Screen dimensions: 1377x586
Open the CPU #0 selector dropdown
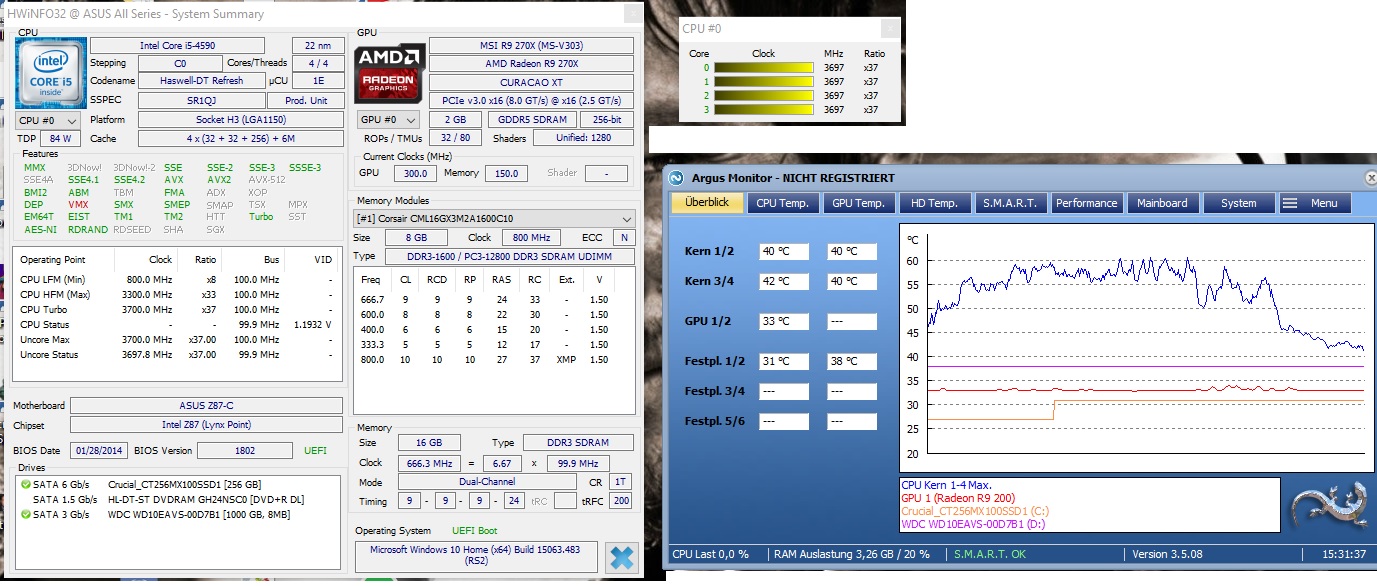pyautogui.click(x=47, y=120)
